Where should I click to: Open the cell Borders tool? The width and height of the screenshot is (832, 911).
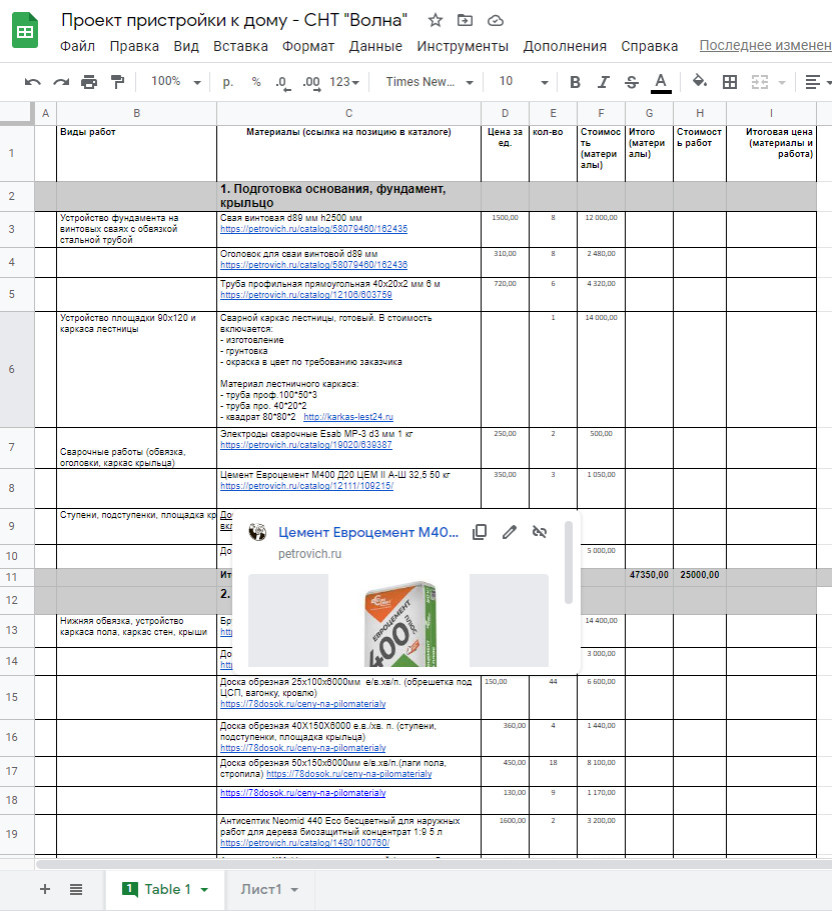tap(730, 82)
